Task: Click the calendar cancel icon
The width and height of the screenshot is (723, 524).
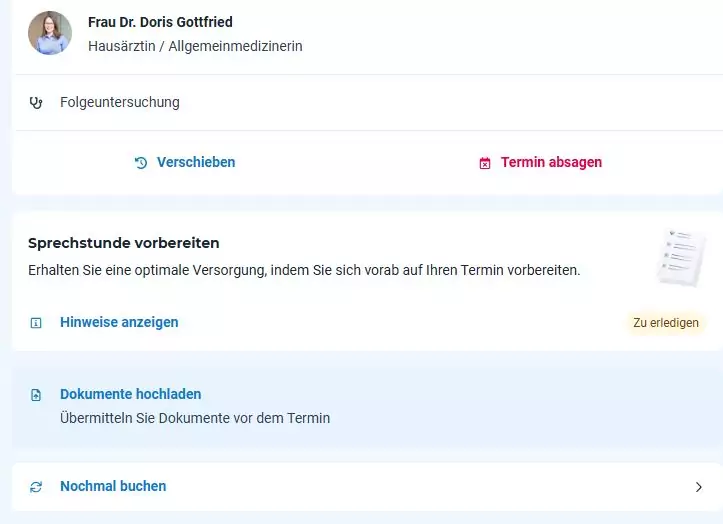Action: (485, 163)
